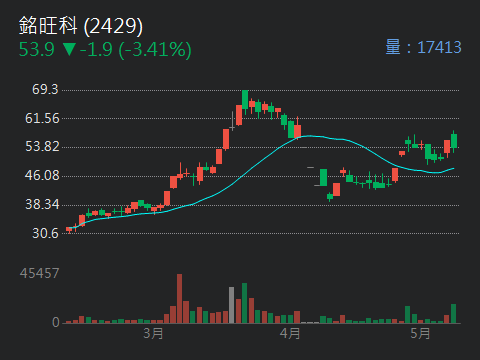Screen dimensions: 480x360
Task: Click the tallest red volume bar
Action: (x=179, y=298)
